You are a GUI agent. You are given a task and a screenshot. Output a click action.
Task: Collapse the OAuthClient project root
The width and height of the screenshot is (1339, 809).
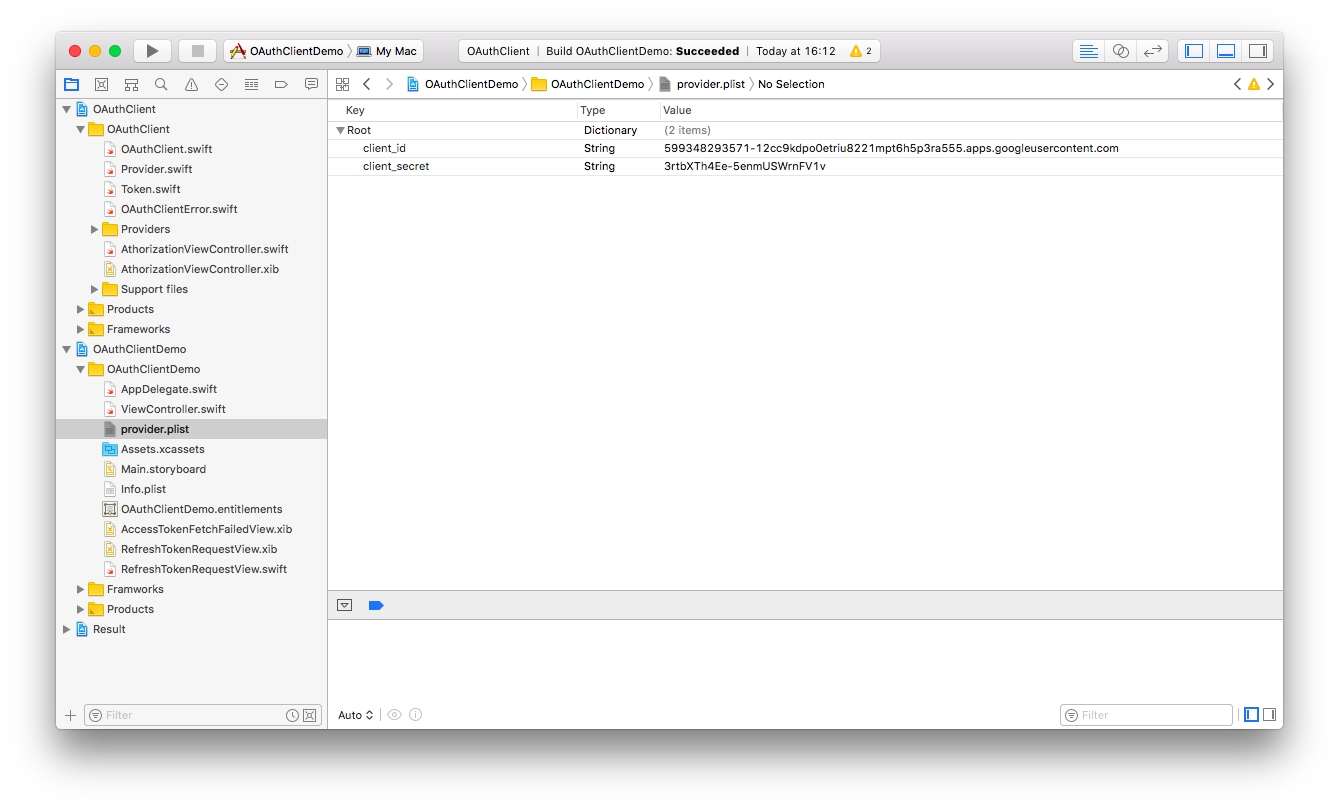(67, 109)
